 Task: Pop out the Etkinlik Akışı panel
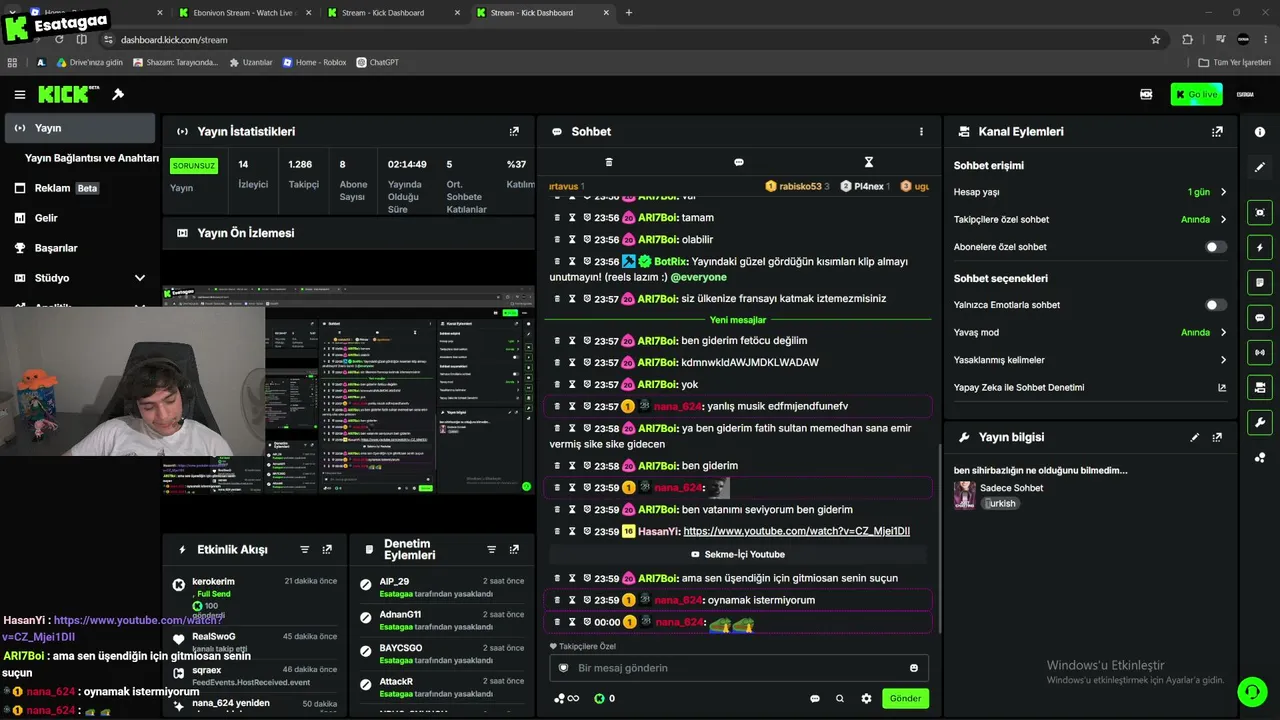coord(327,550)
